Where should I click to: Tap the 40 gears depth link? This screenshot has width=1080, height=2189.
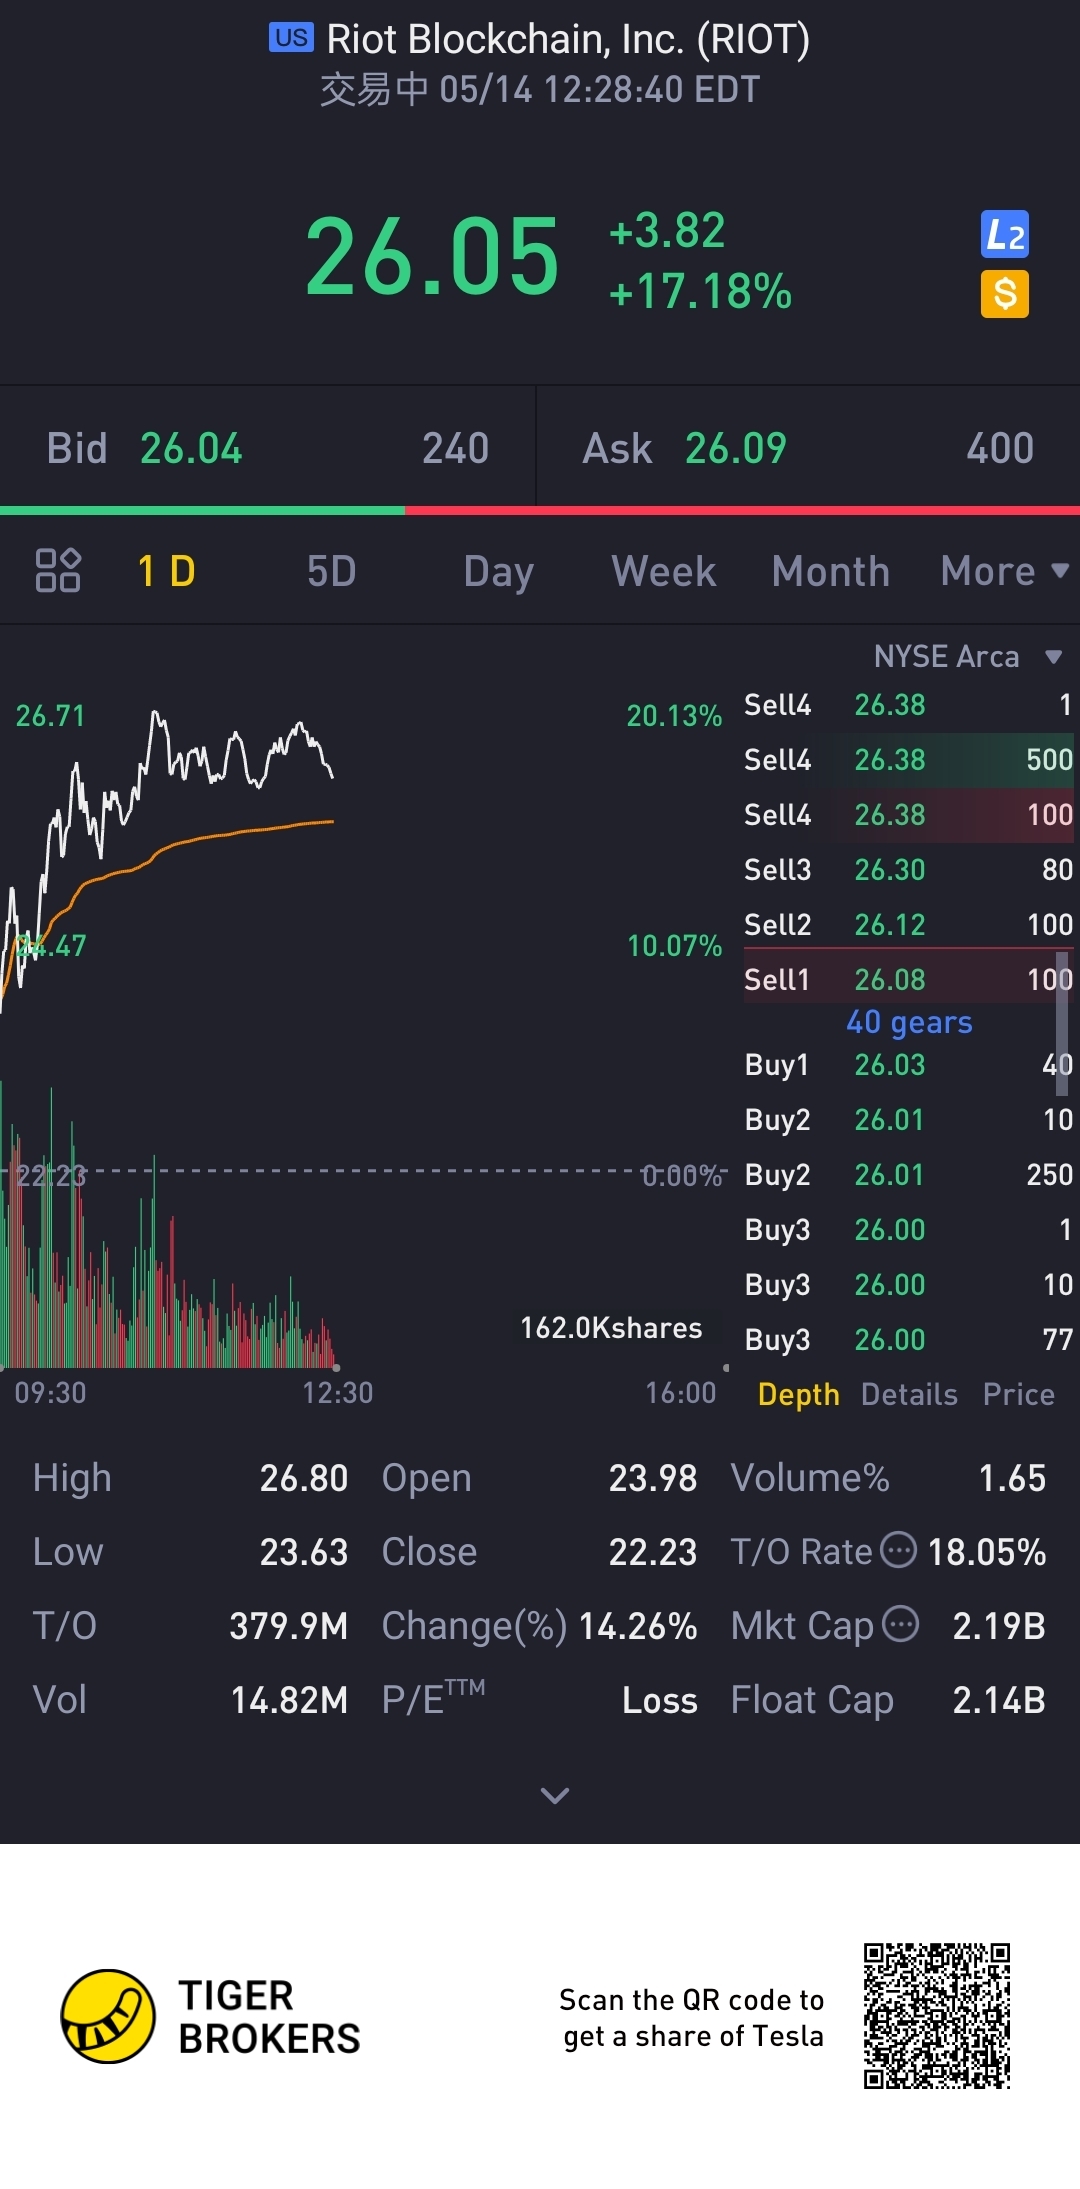[x=909, y=1022]
